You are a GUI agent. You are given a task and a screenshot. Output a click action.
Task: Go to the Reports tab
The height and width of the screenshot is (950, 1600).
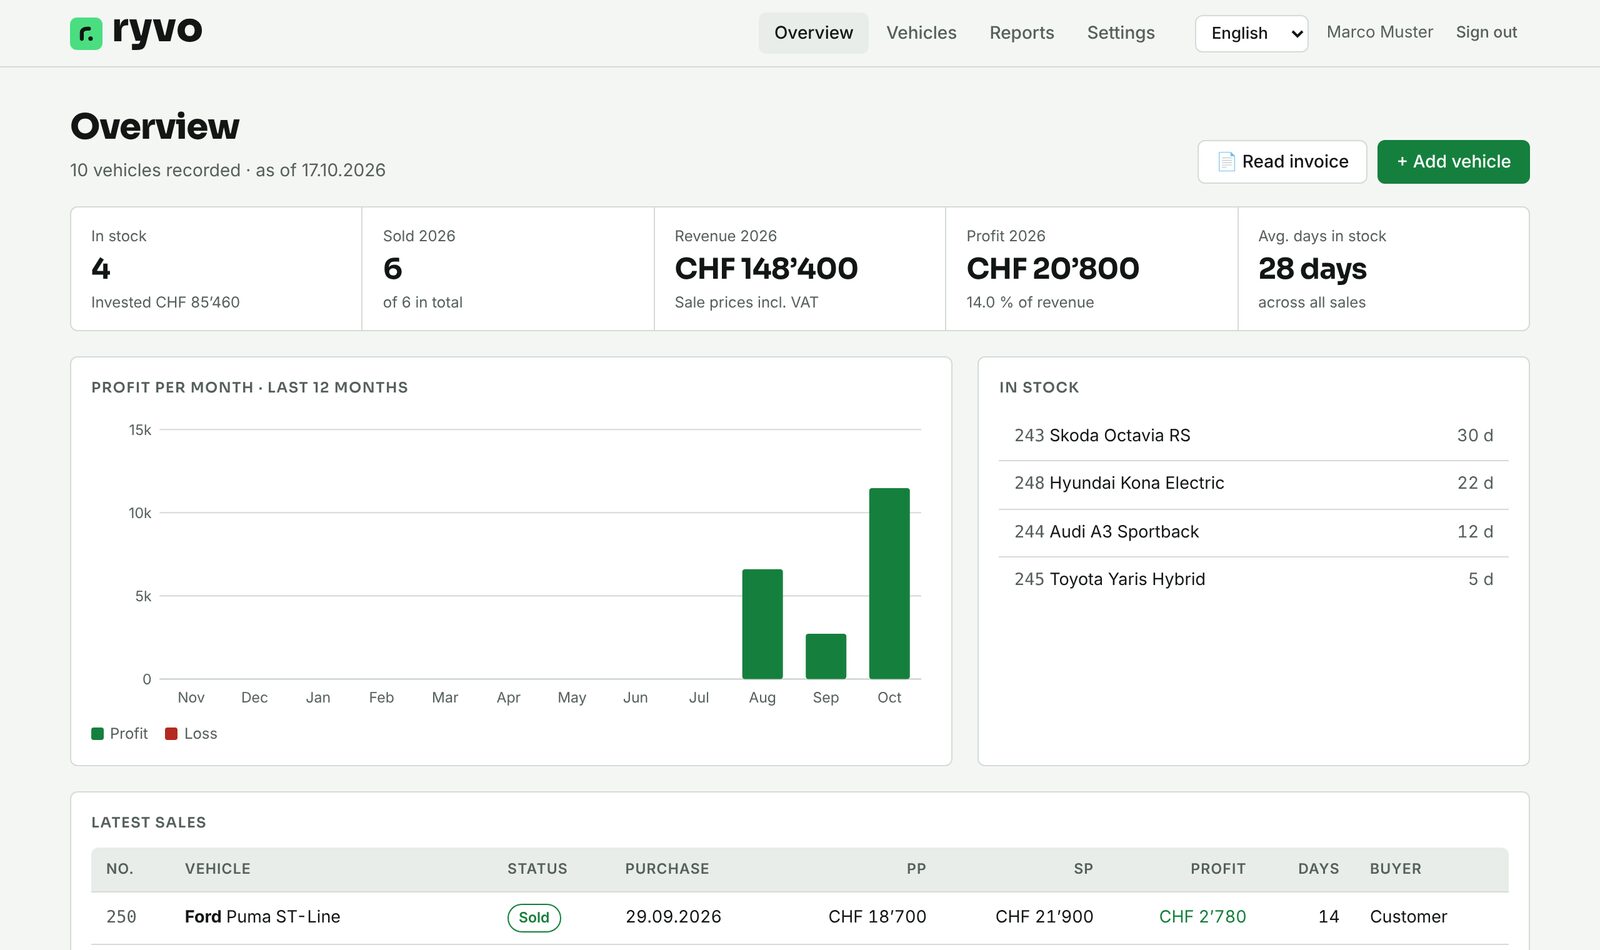(1021, 33)
